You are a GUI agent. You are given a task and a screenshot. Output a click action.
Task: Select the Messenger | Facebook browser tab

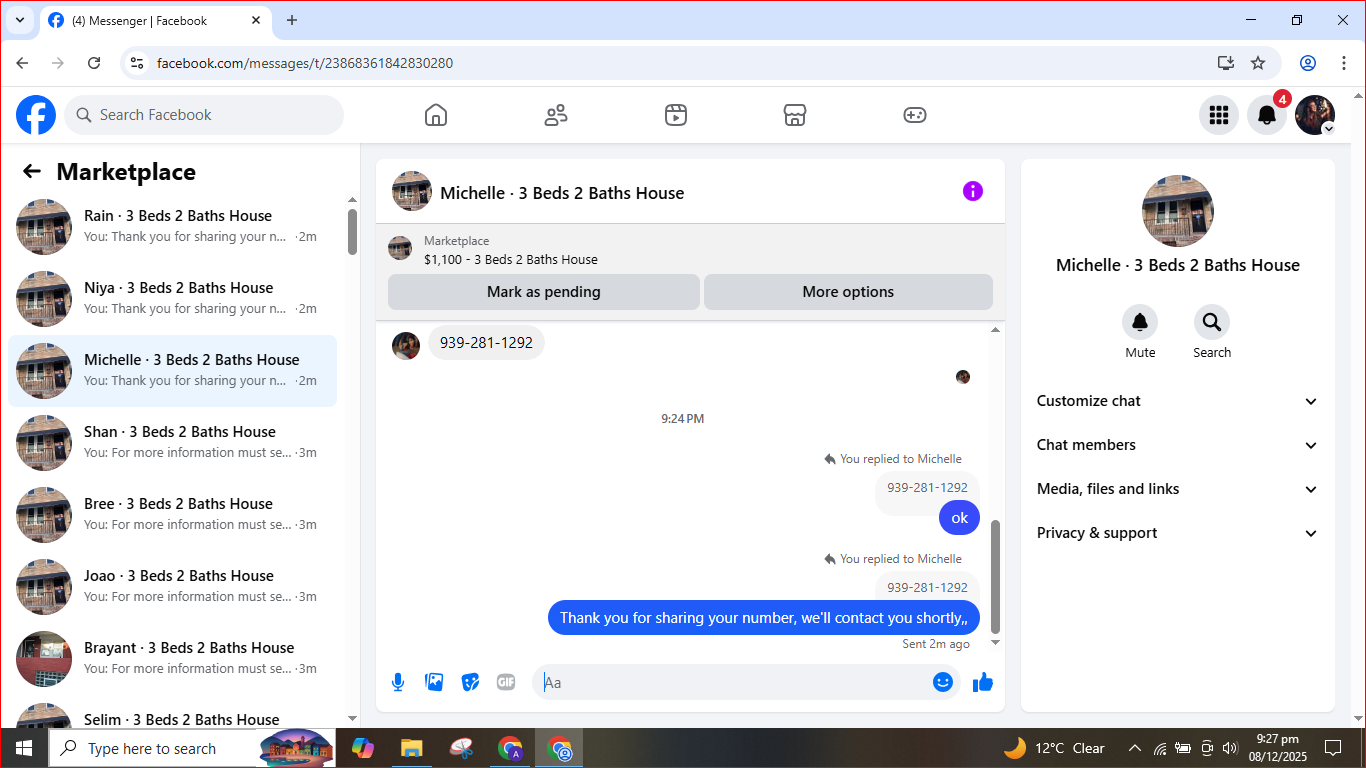[155, 20]
